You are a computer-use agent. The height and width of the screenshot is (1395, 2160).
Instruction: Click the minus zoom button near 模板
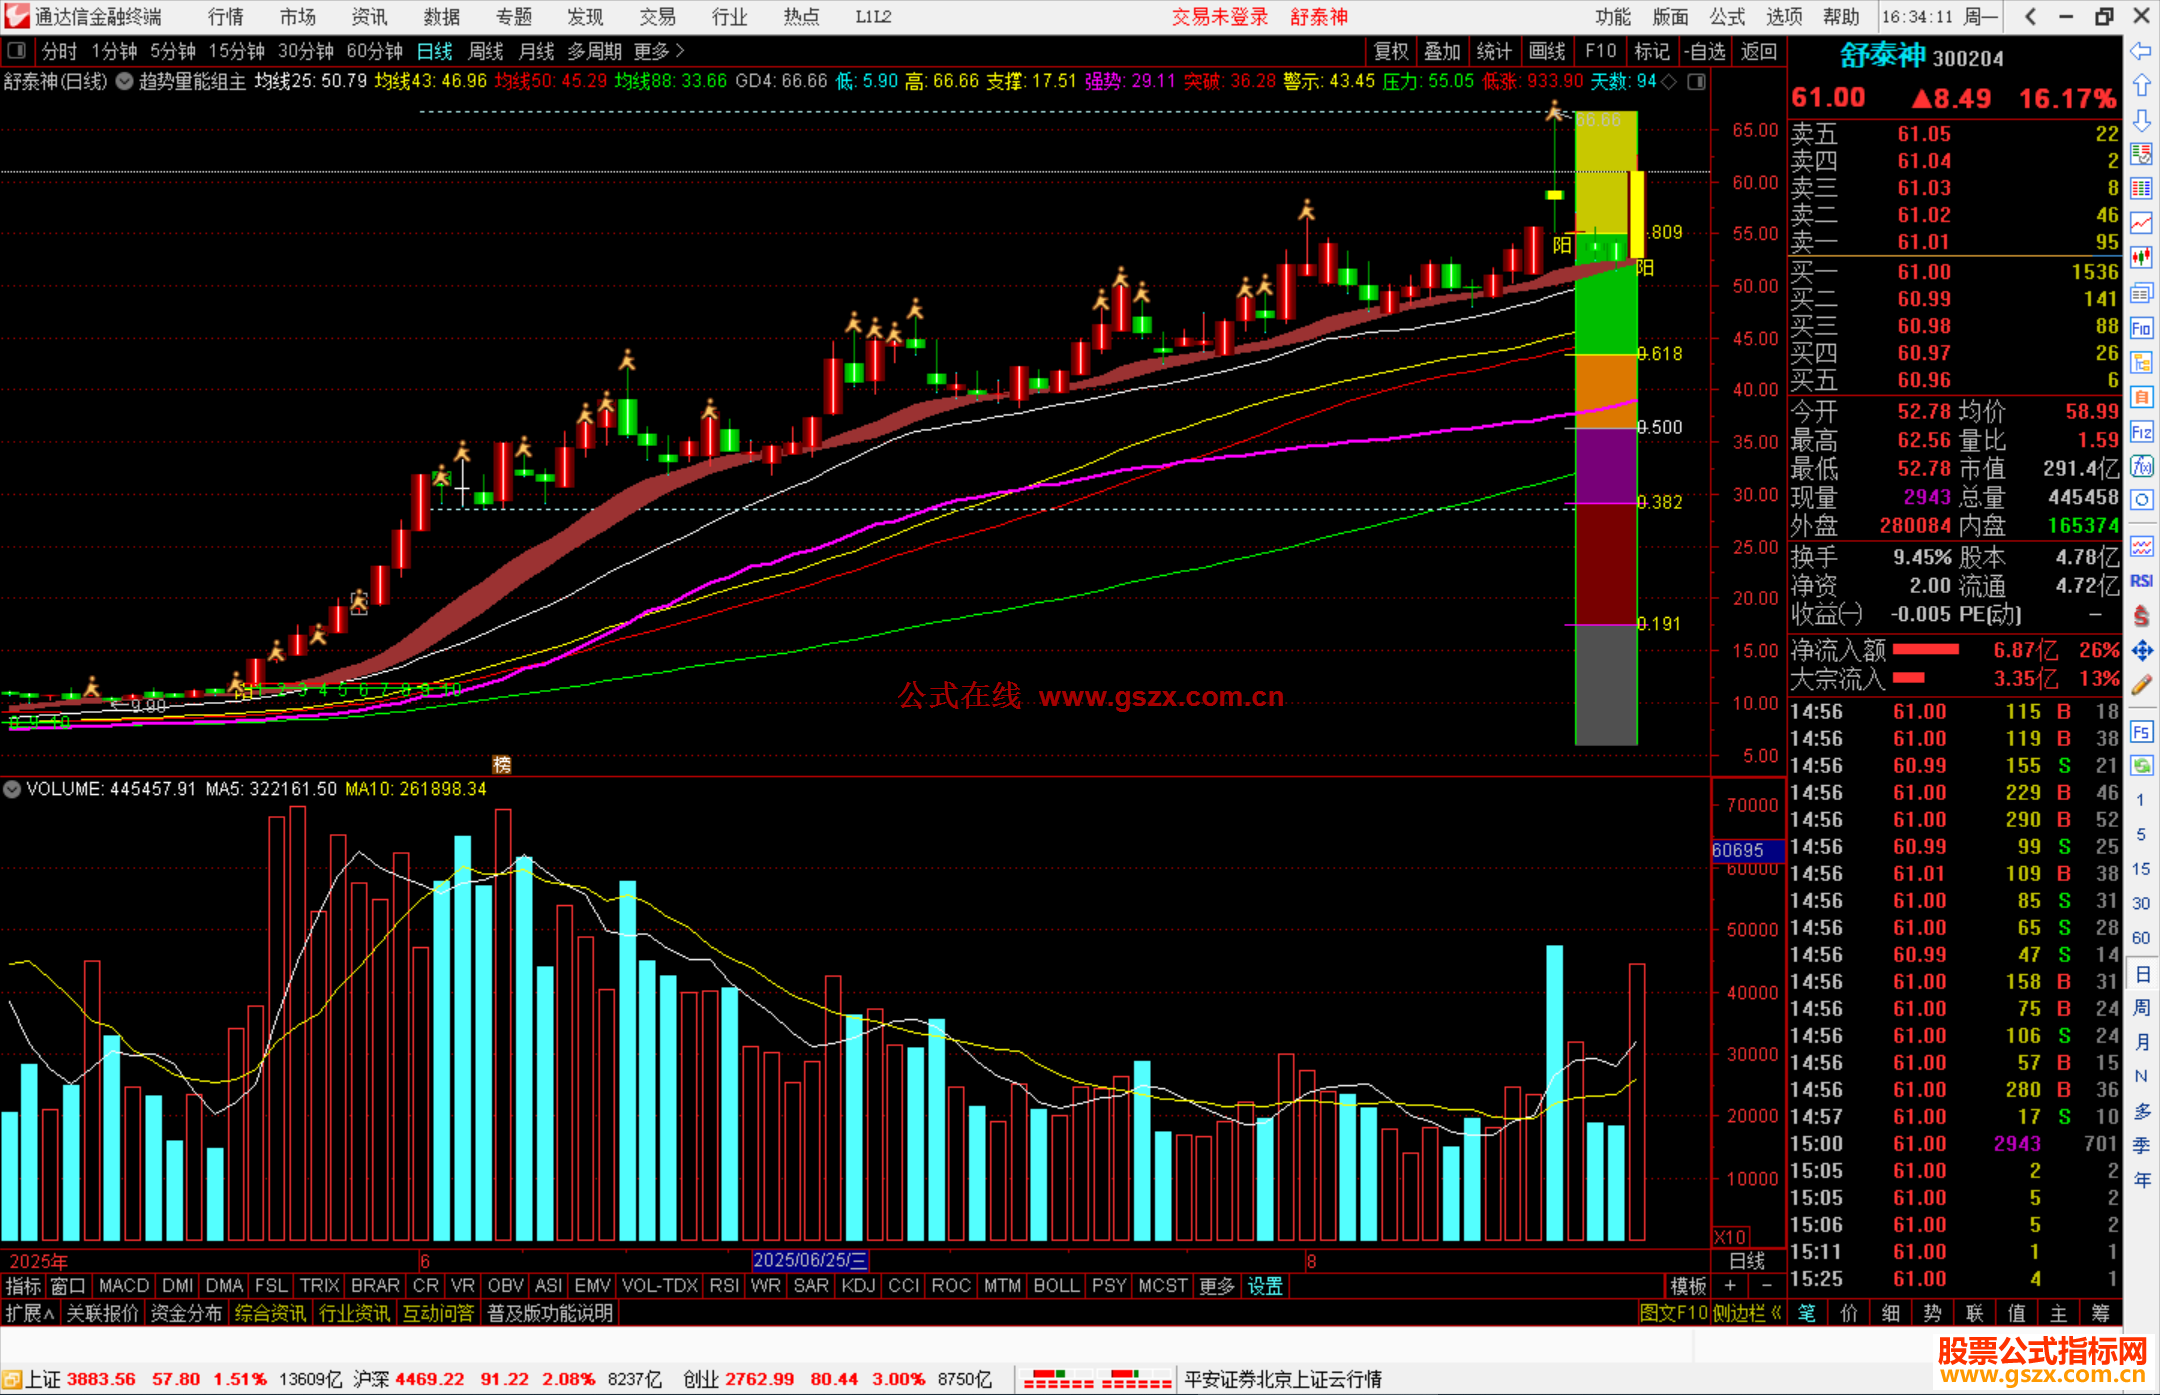pos(1766,1286)
